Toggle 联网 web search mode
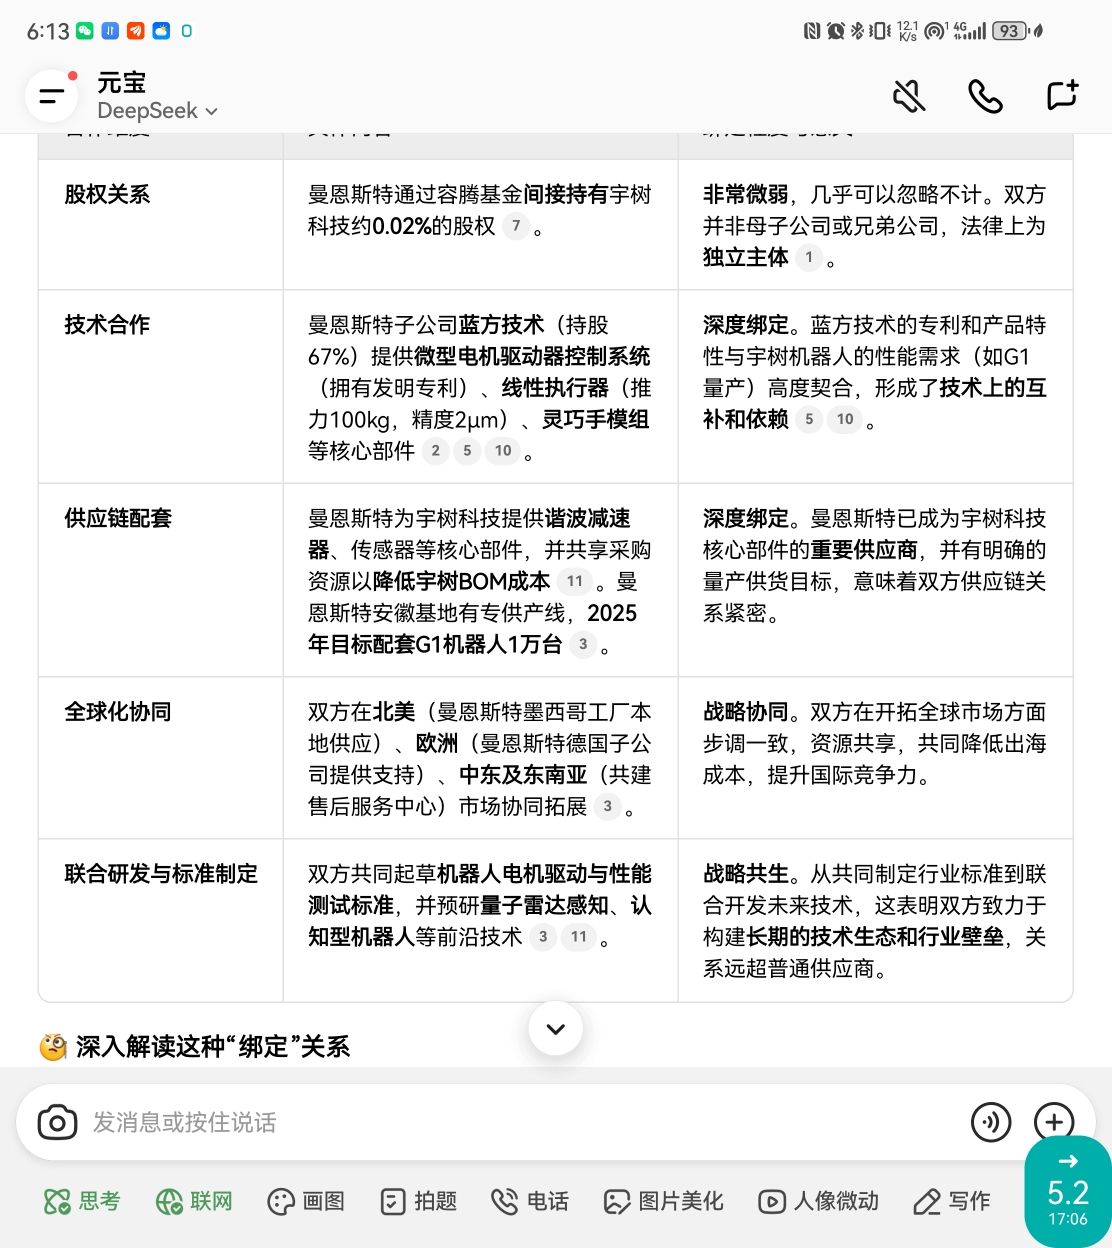 click(194, 1201)
